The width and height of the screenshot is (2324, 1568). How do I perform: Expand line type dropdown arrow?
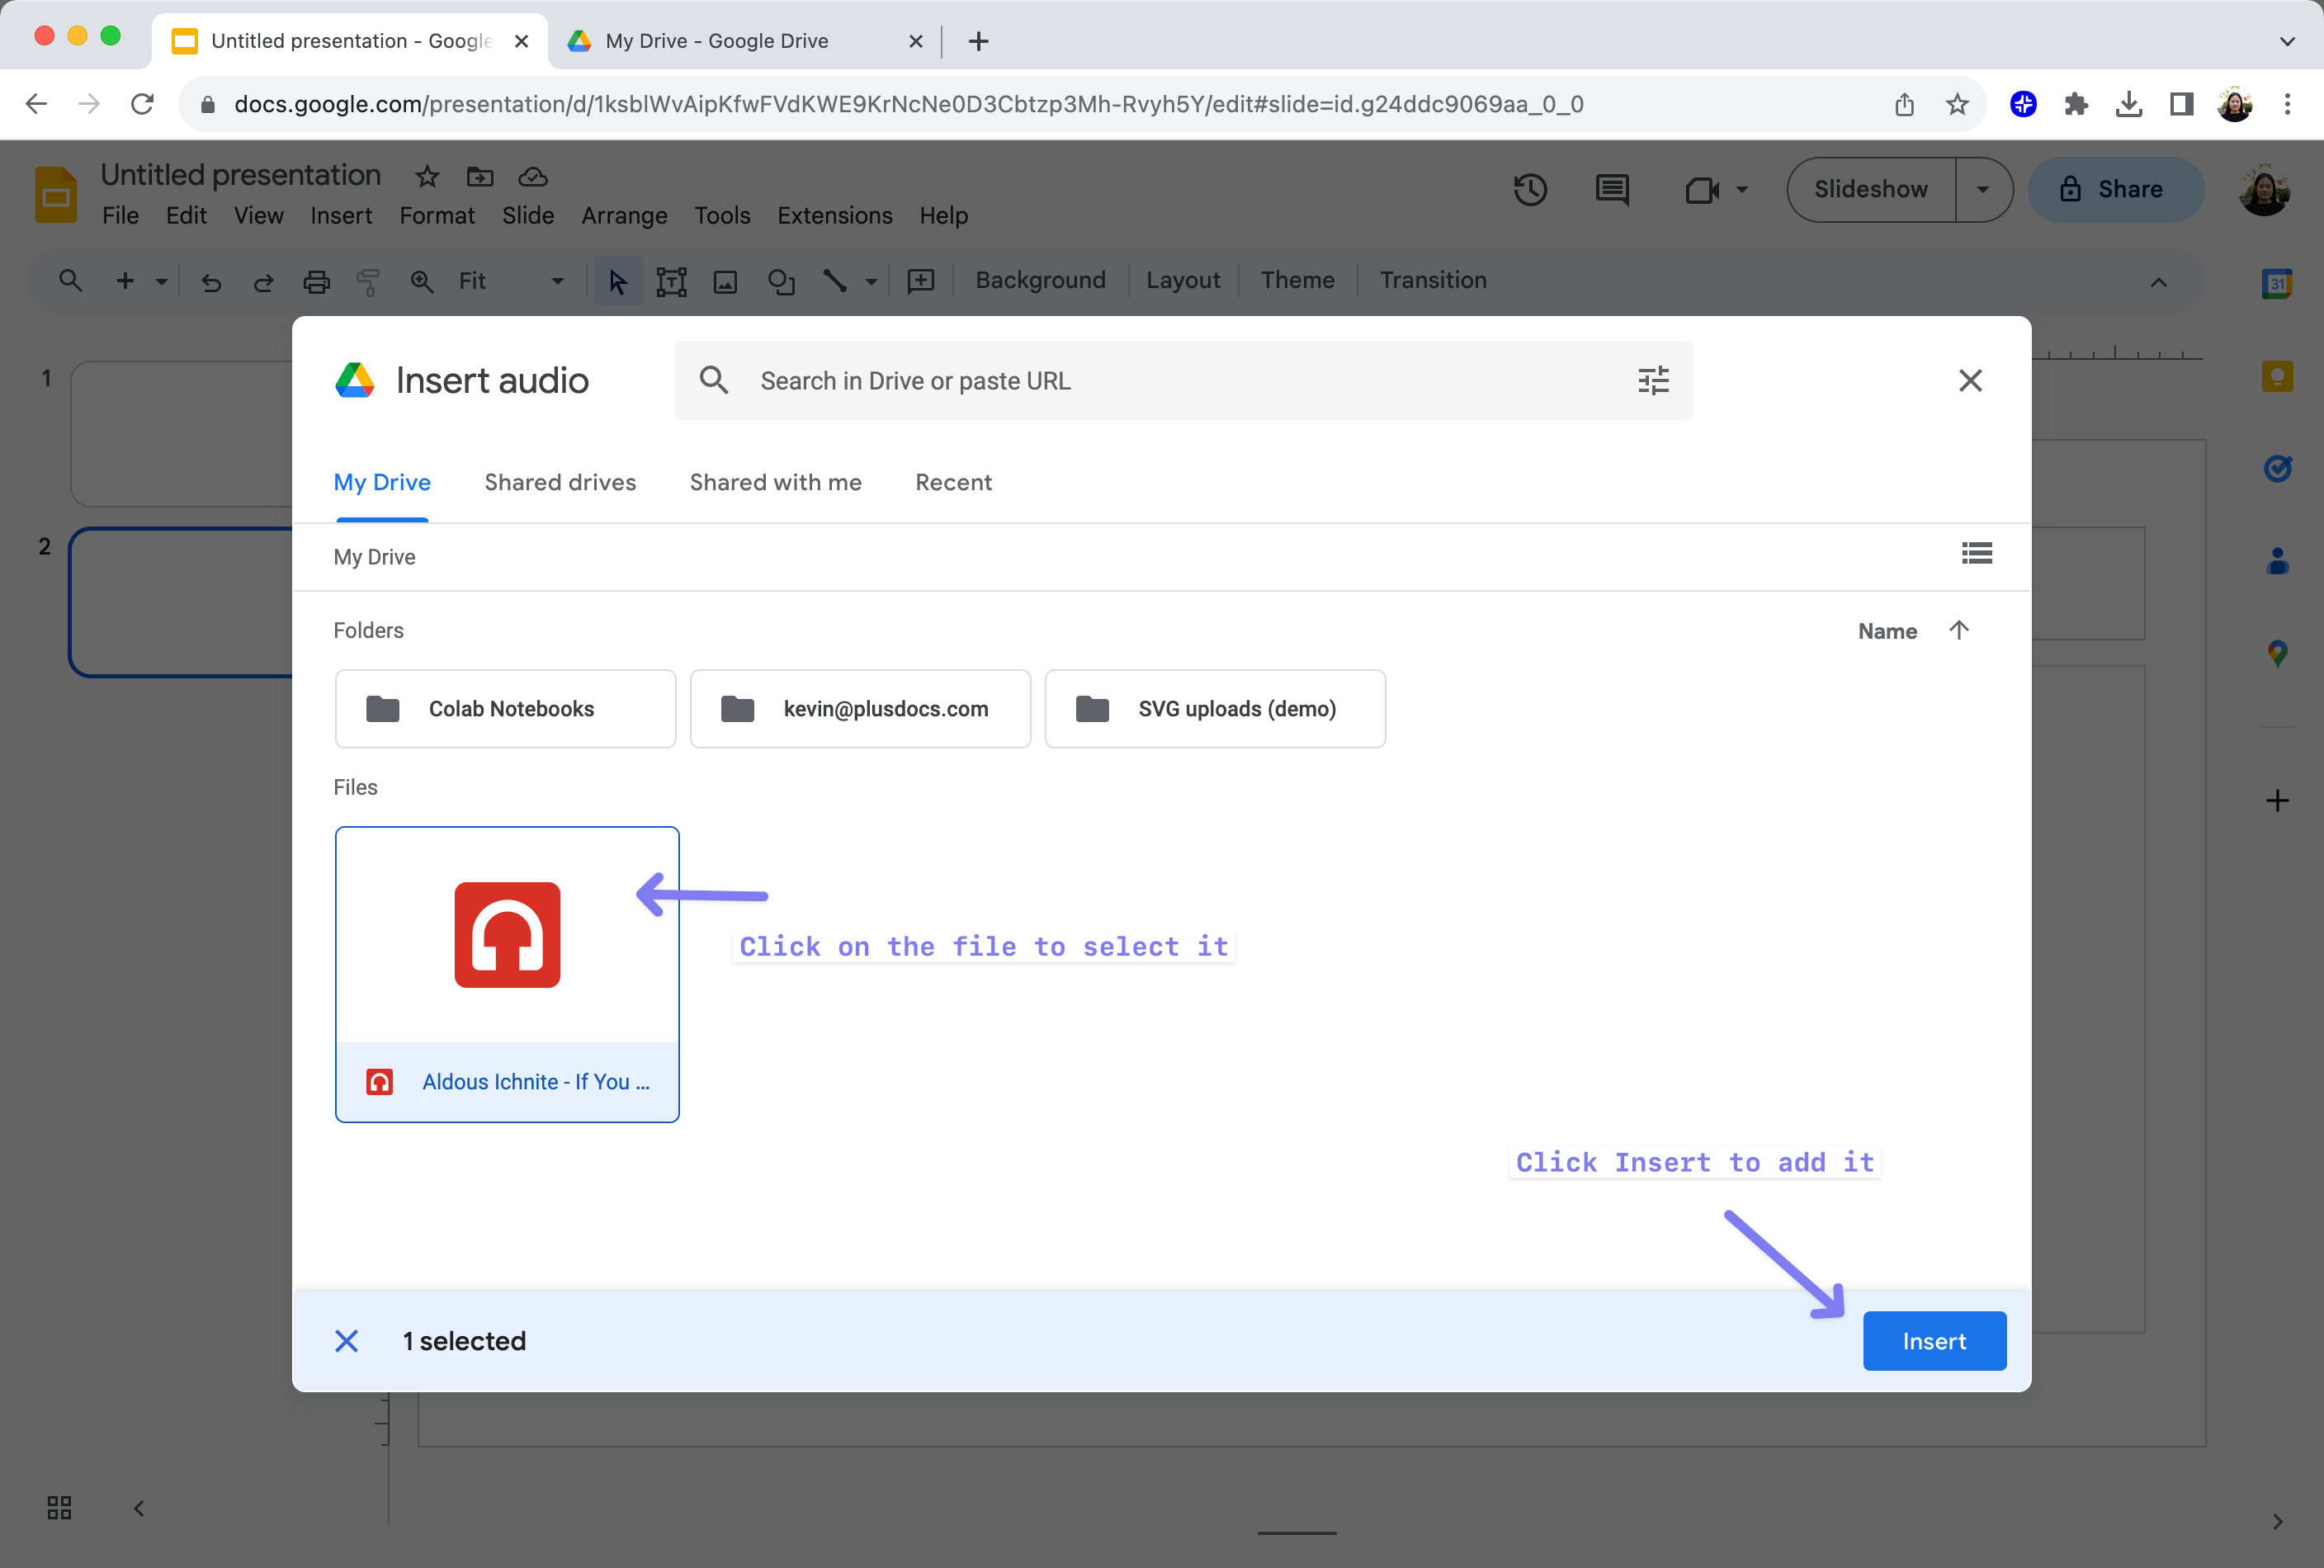pyautogui.click(x=871, y=282)
